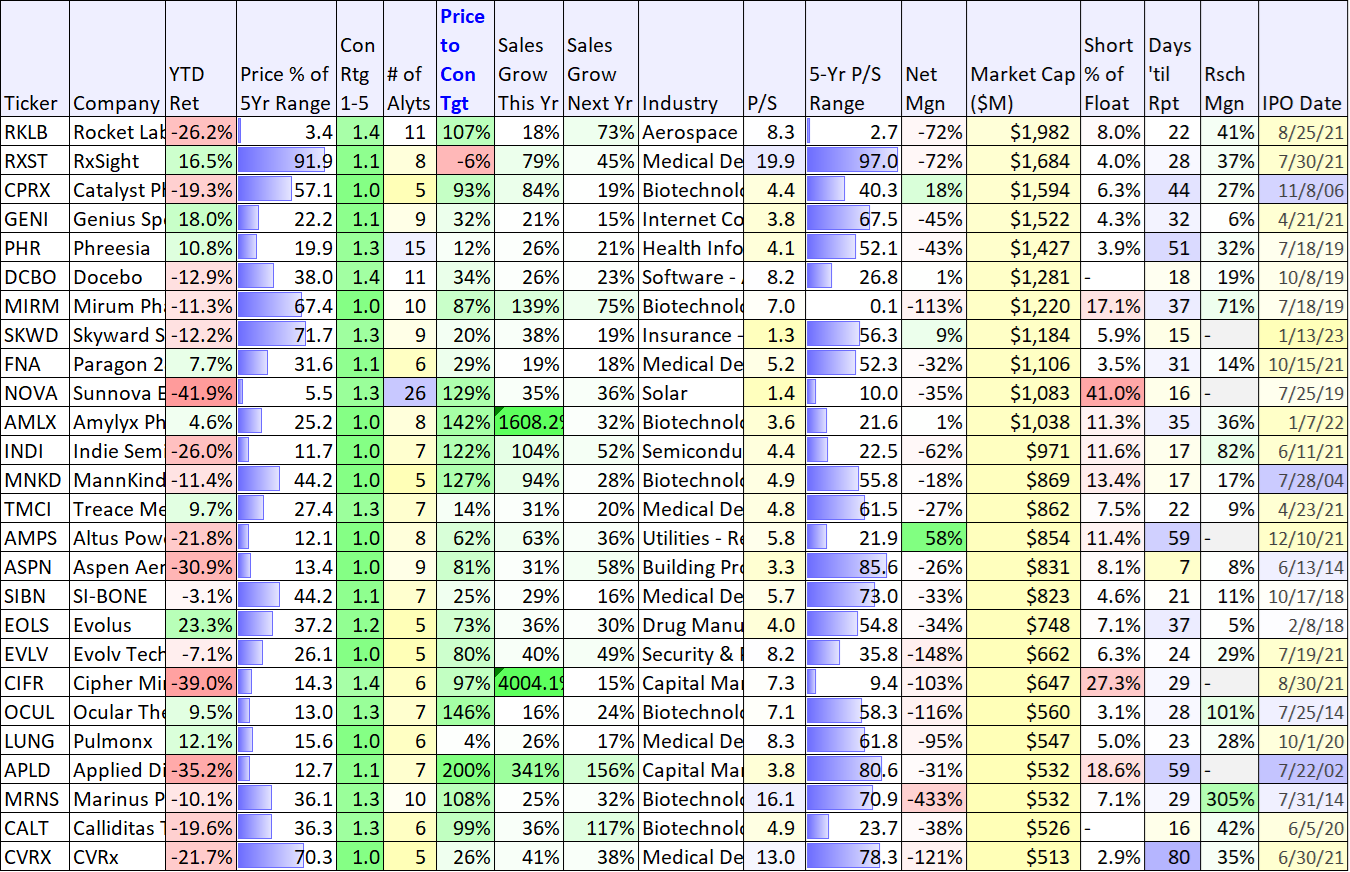Select research margin 101% cell
This screenshot has height=872, width=1350.
pyautogui.click(x=1228, y=712)
